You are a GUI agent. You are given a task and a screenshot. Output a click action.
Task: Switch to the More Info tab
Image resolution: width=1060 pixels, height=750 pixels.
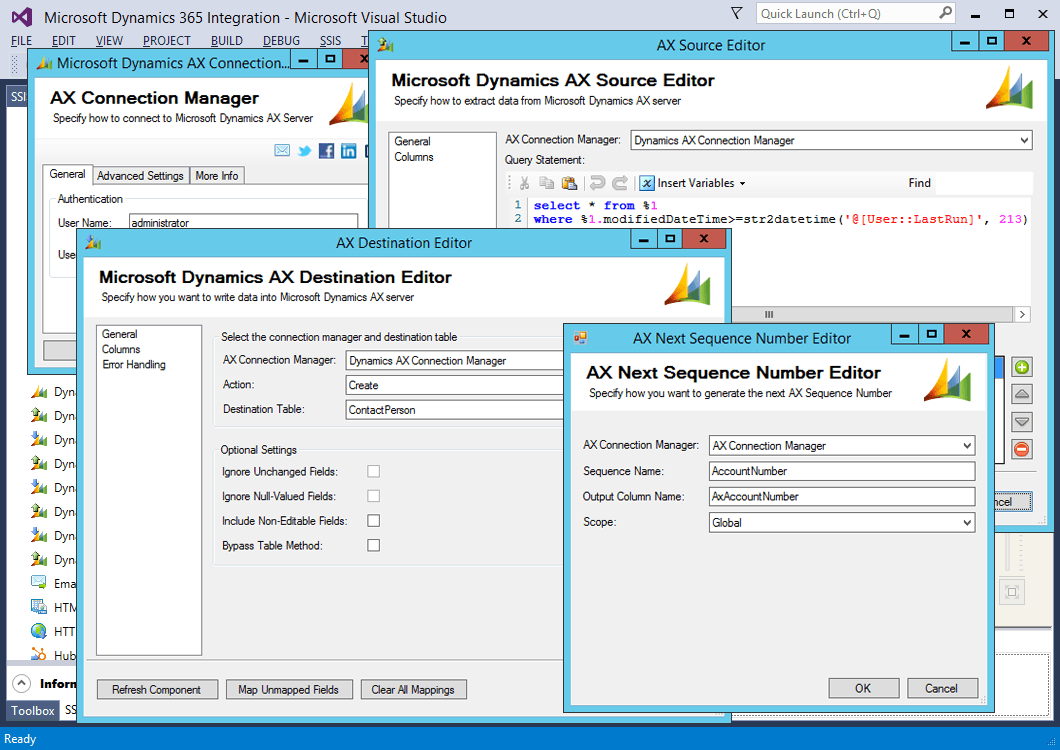pos(216,176)
